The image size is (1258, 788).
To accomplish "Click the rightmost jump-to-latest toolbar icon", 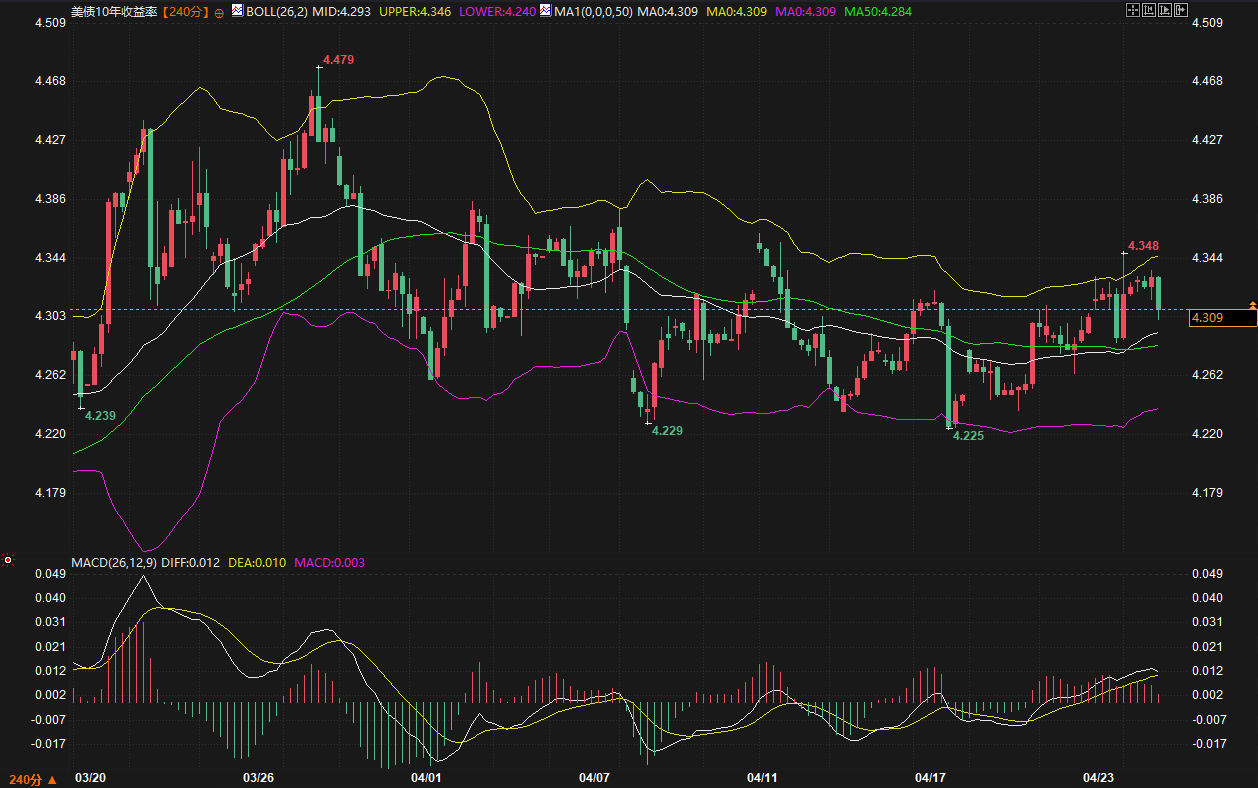I will pos(1181,10).
